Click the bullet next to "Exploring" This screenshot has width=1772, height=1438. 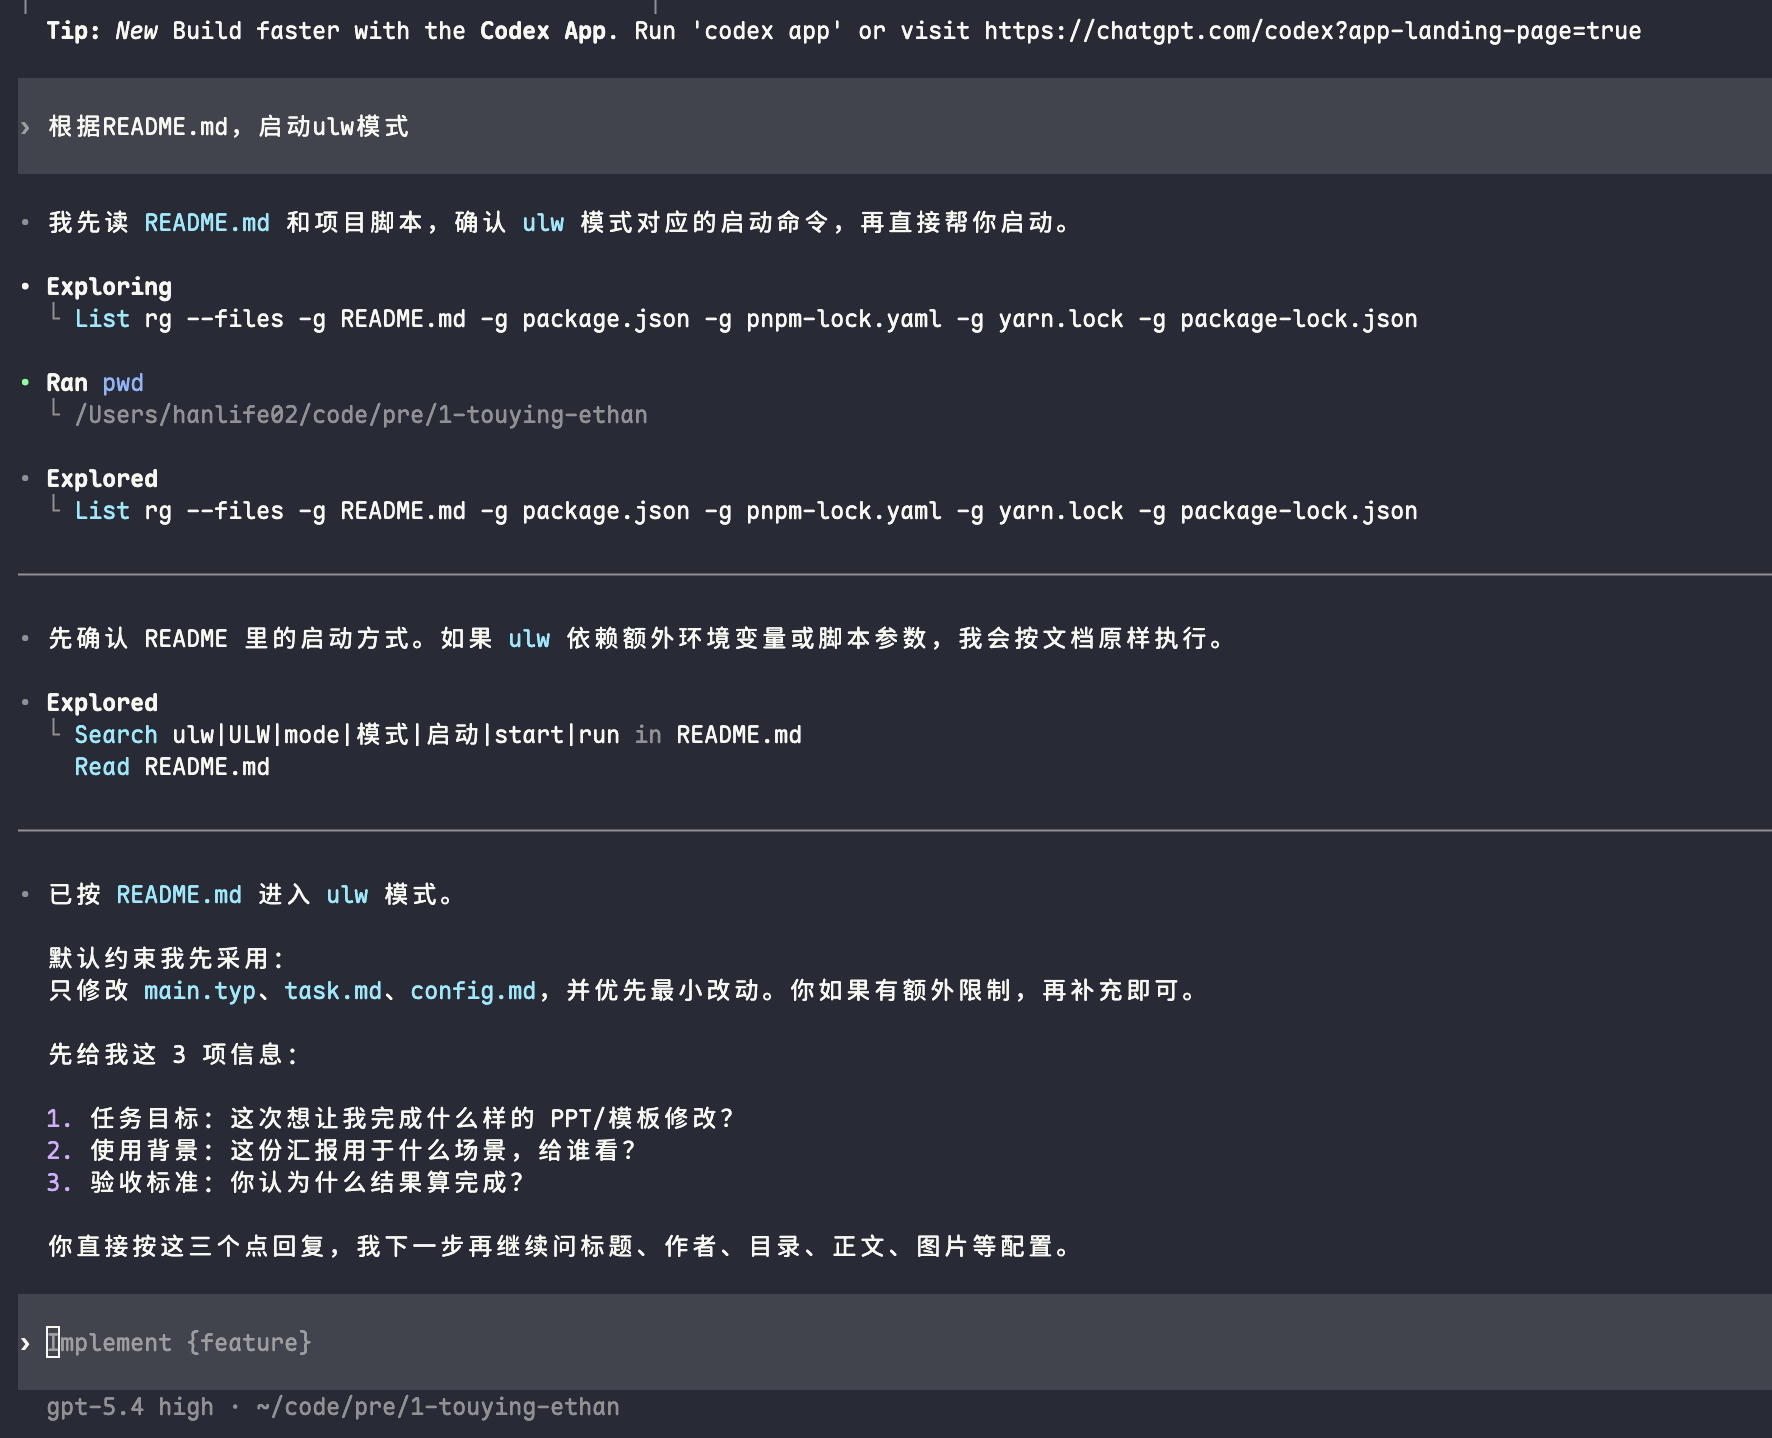tap(25, 287)
